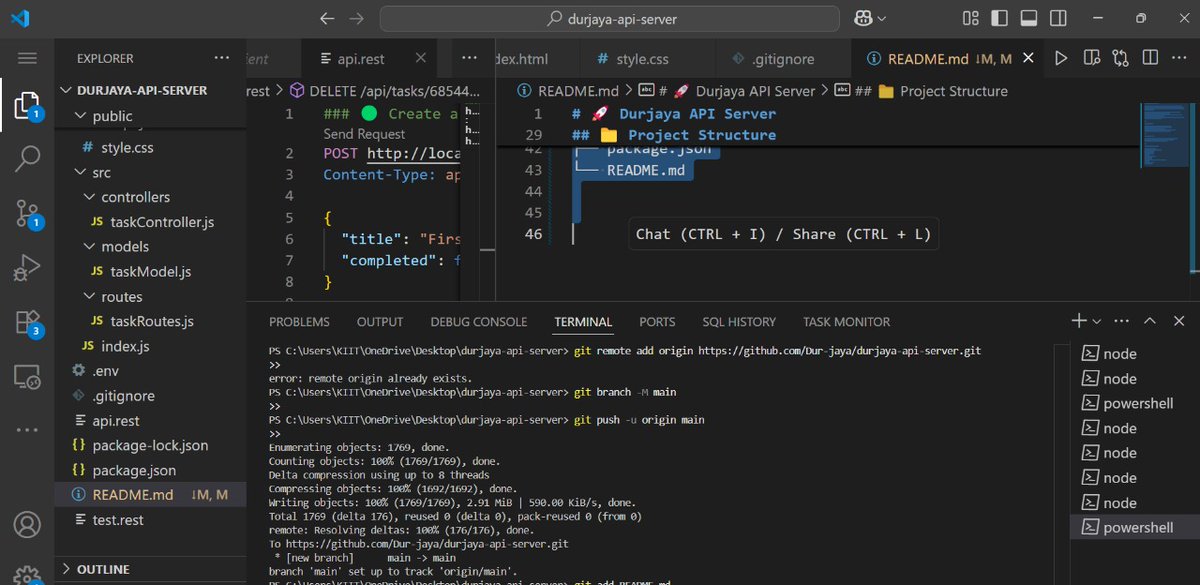The image size is (1200, 585).
Task: Click Send Request above the POST line
Action: coord(364,134)
